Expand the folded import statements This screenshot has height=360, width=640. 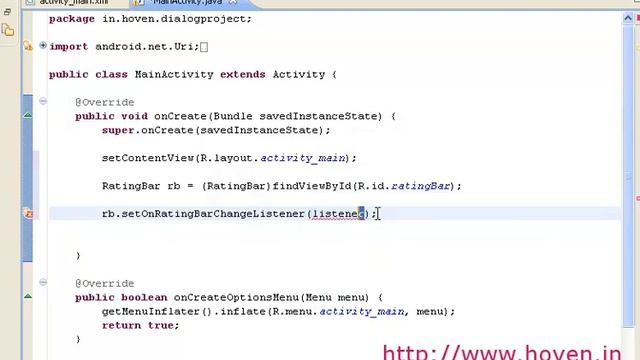tap(43, 45)
